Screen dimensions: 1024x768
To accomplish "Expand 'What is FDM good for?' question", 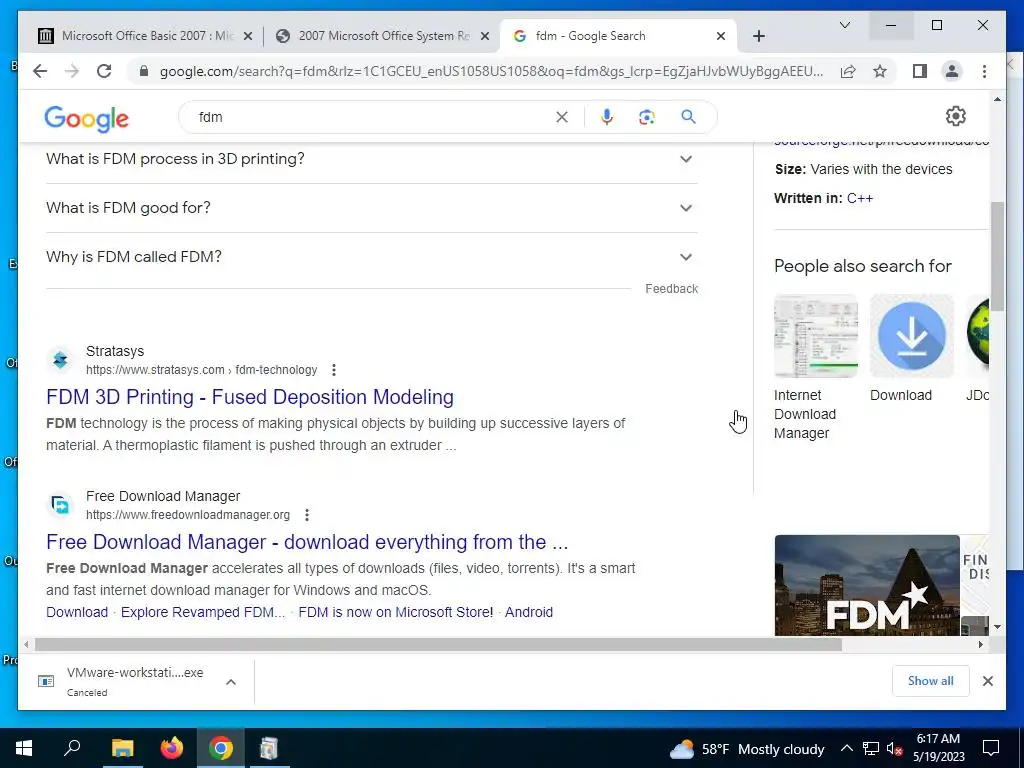I will [x=372, y=208].
